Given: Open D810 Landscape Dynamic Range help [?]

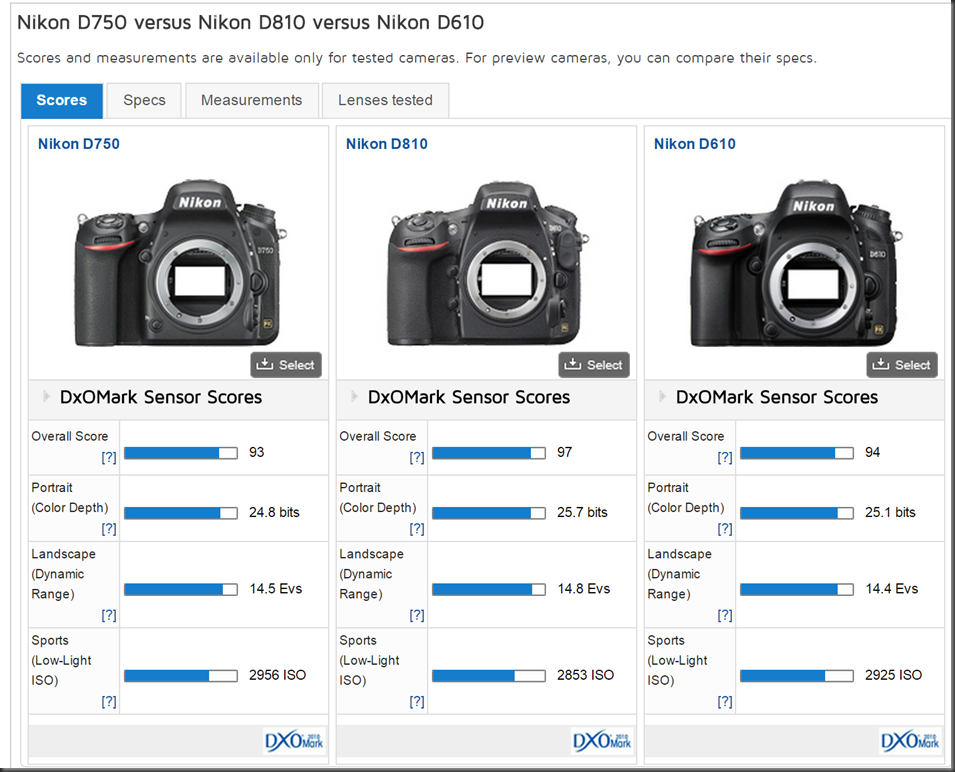Looking at the screenshot, I should [417, 615].
